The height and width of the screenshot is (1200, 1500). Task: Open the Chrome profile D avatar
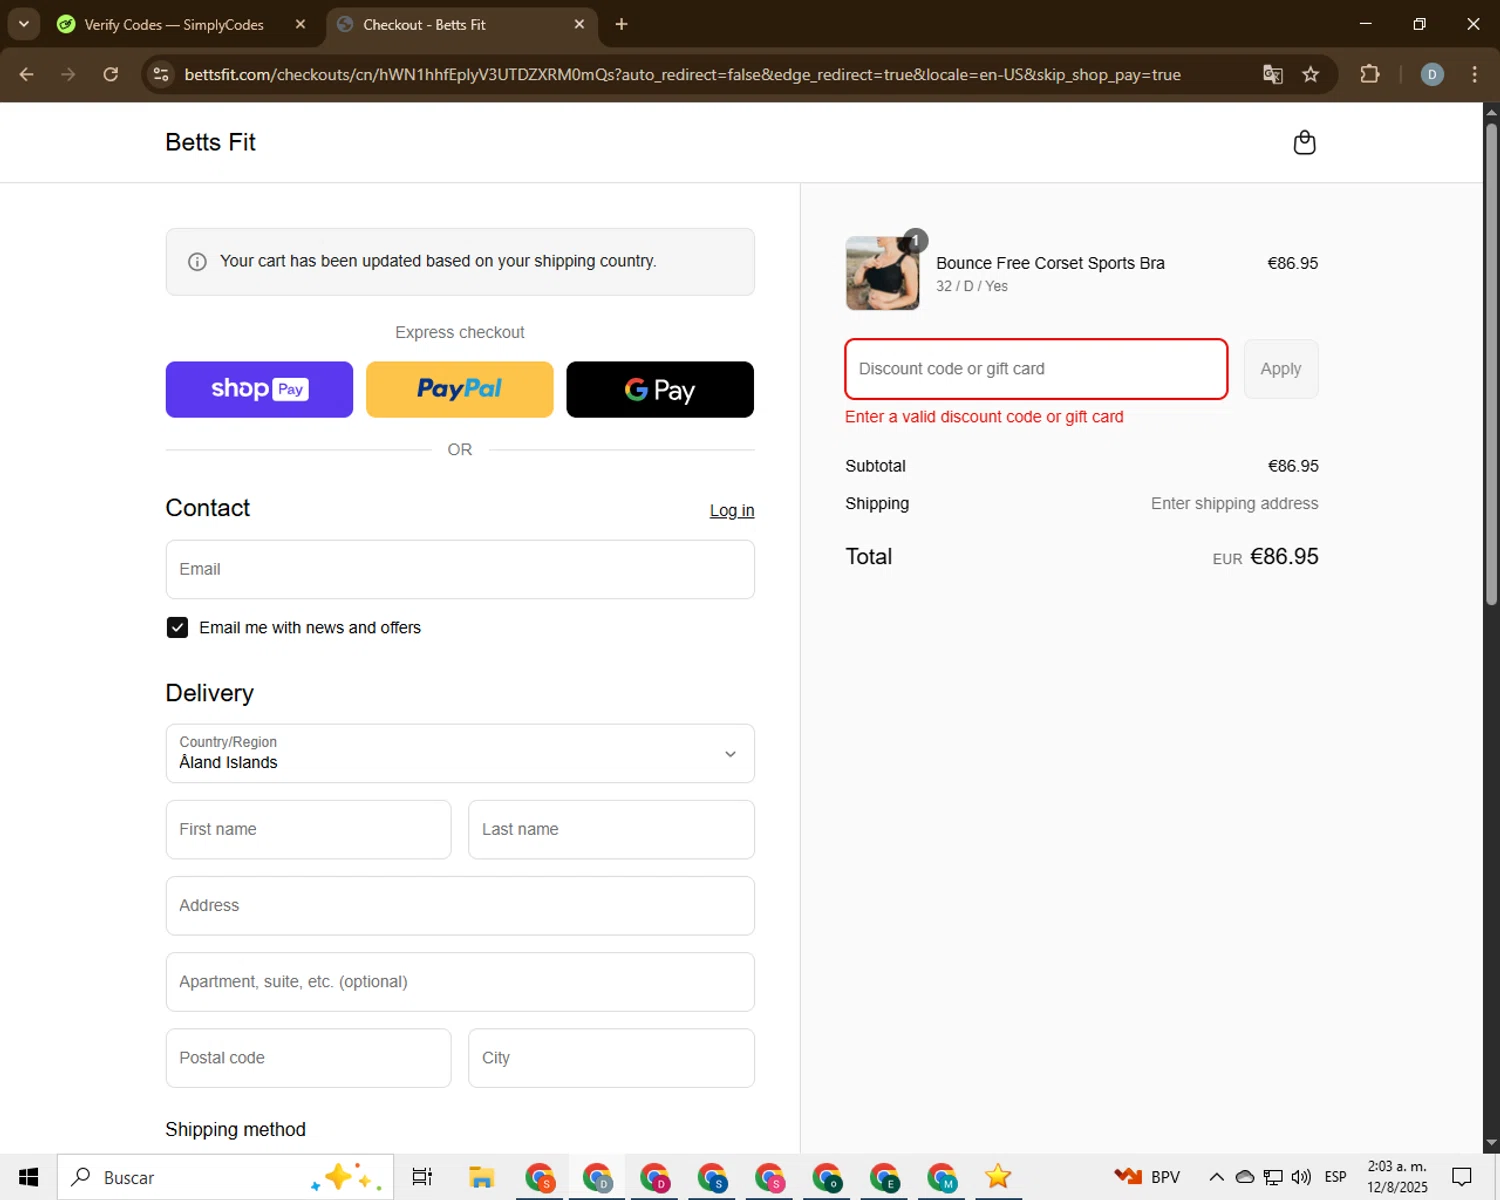pos(1432,75)
